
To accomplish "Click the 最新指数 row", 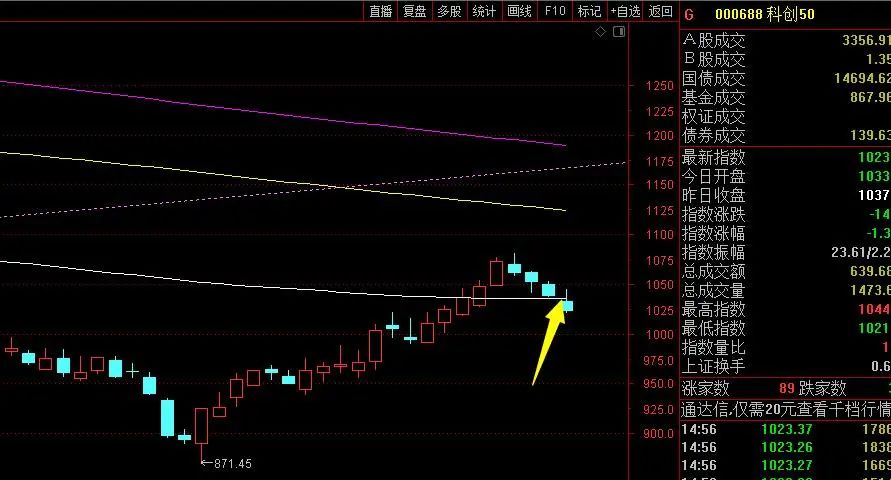I will tap(786, 157).
